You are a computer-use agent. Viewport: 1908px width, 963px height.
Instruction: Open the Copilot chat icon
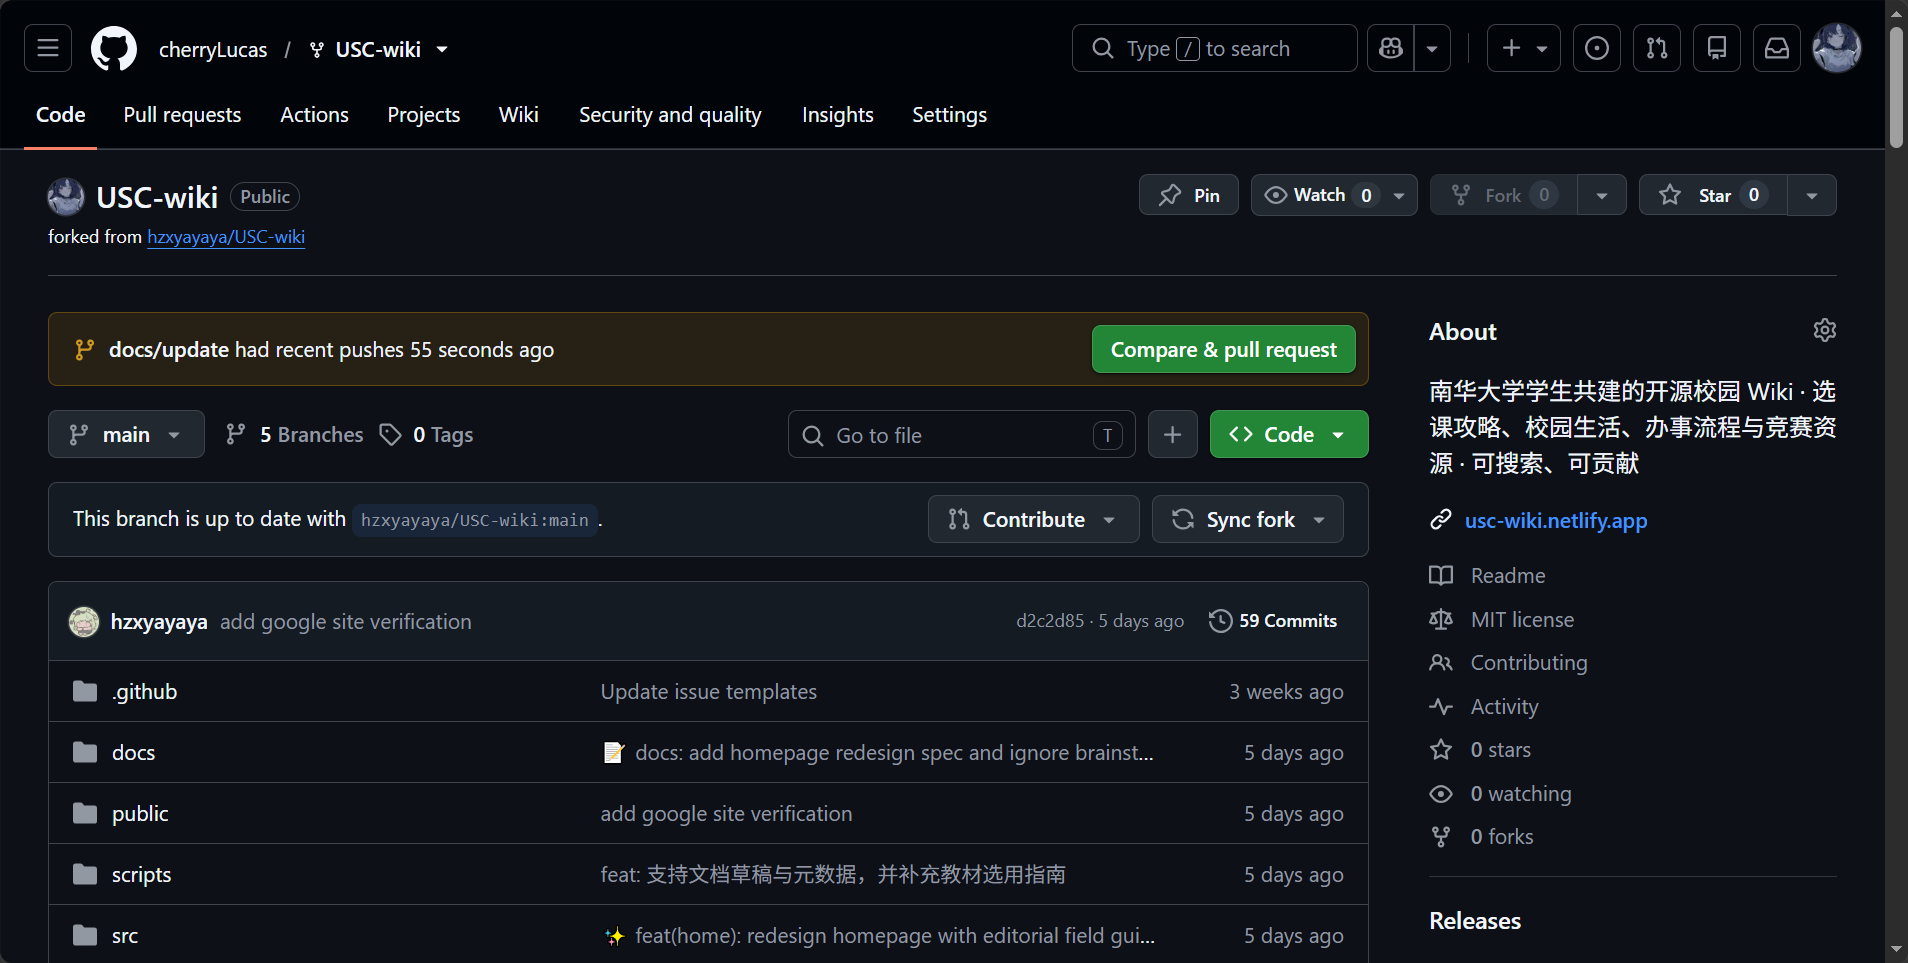click(x=1391, y=48)
